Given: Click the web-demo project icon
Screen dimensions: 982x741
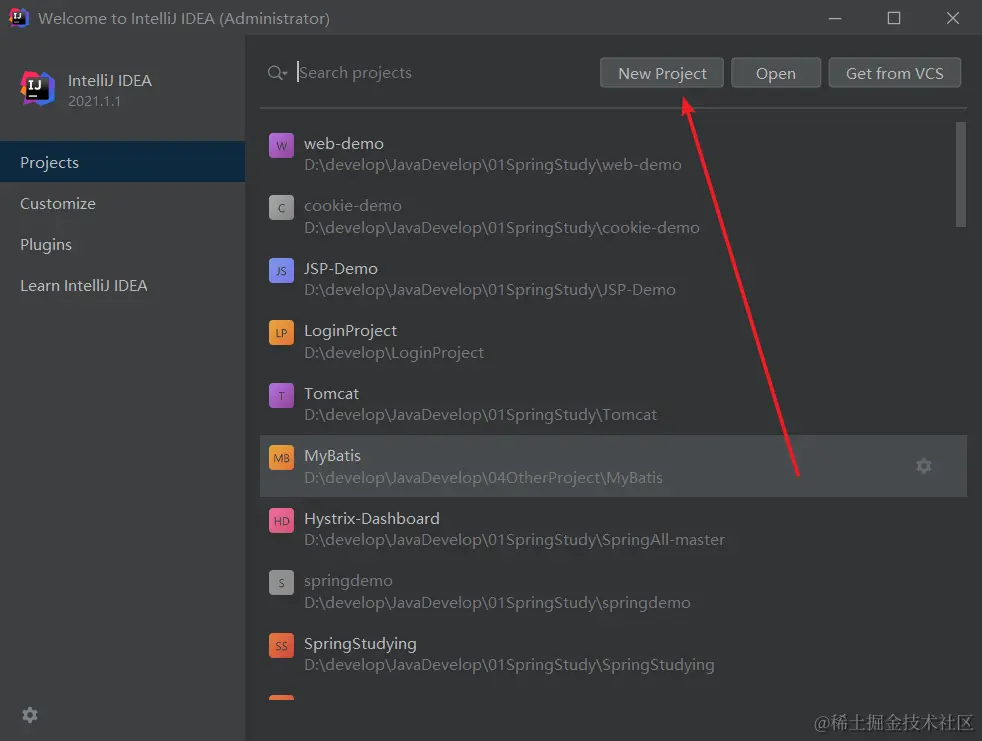Looking at the screenshot, I should [x=281, y=145].
